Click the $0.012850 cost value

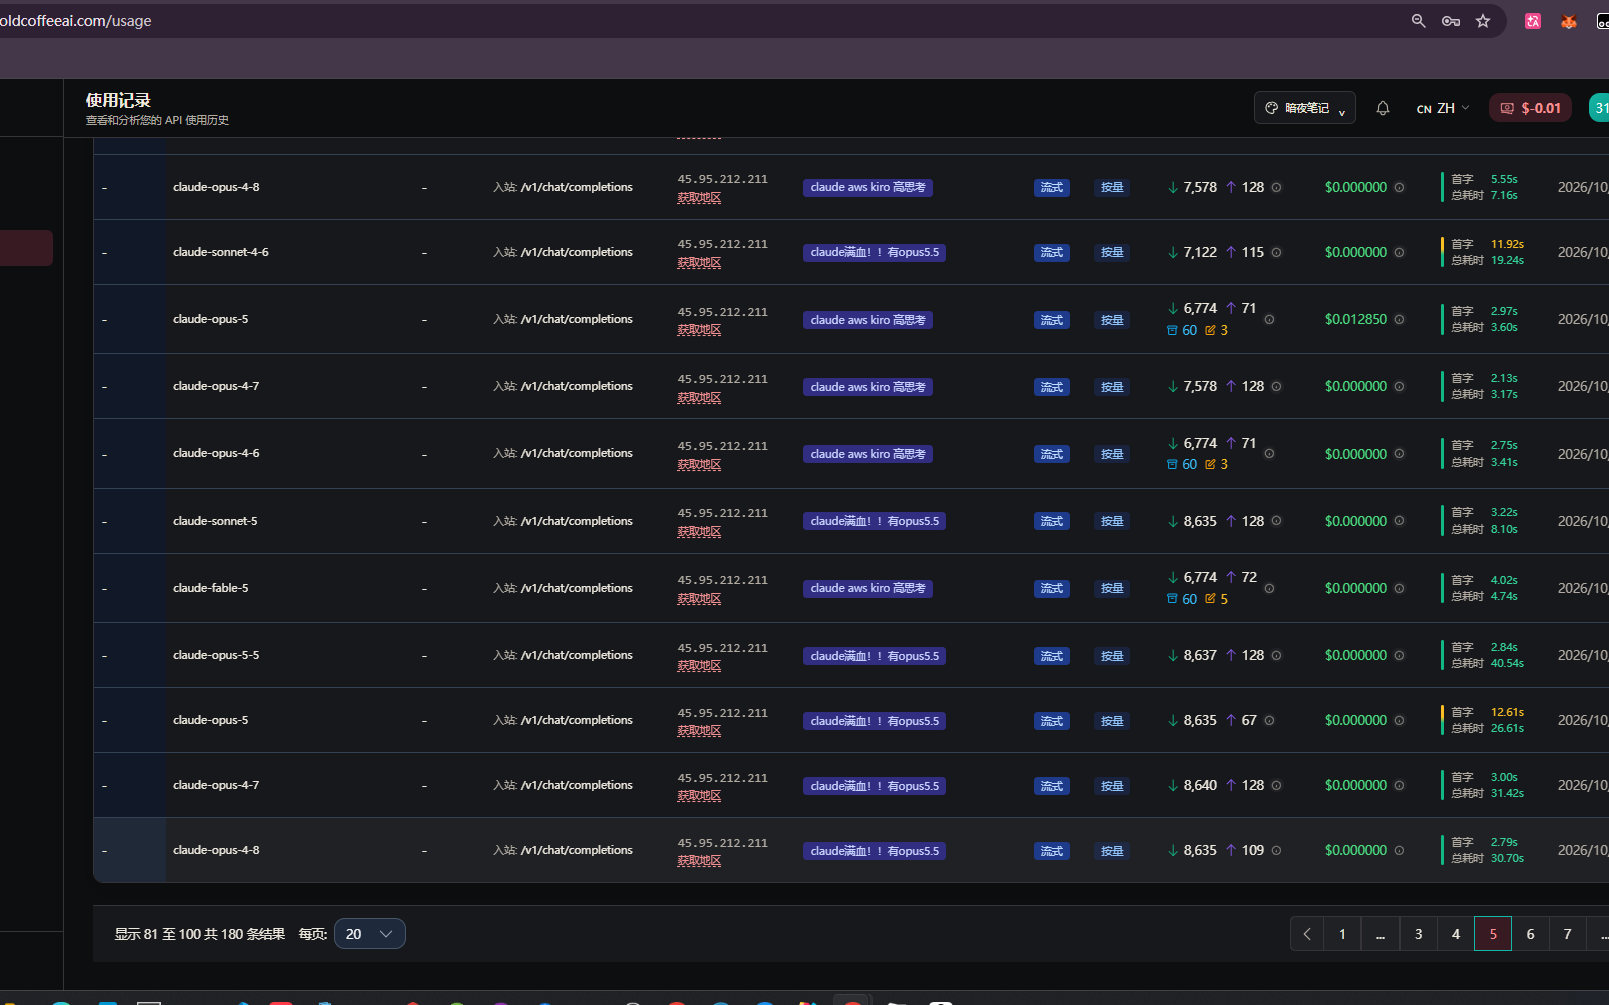click(1356, 320)
